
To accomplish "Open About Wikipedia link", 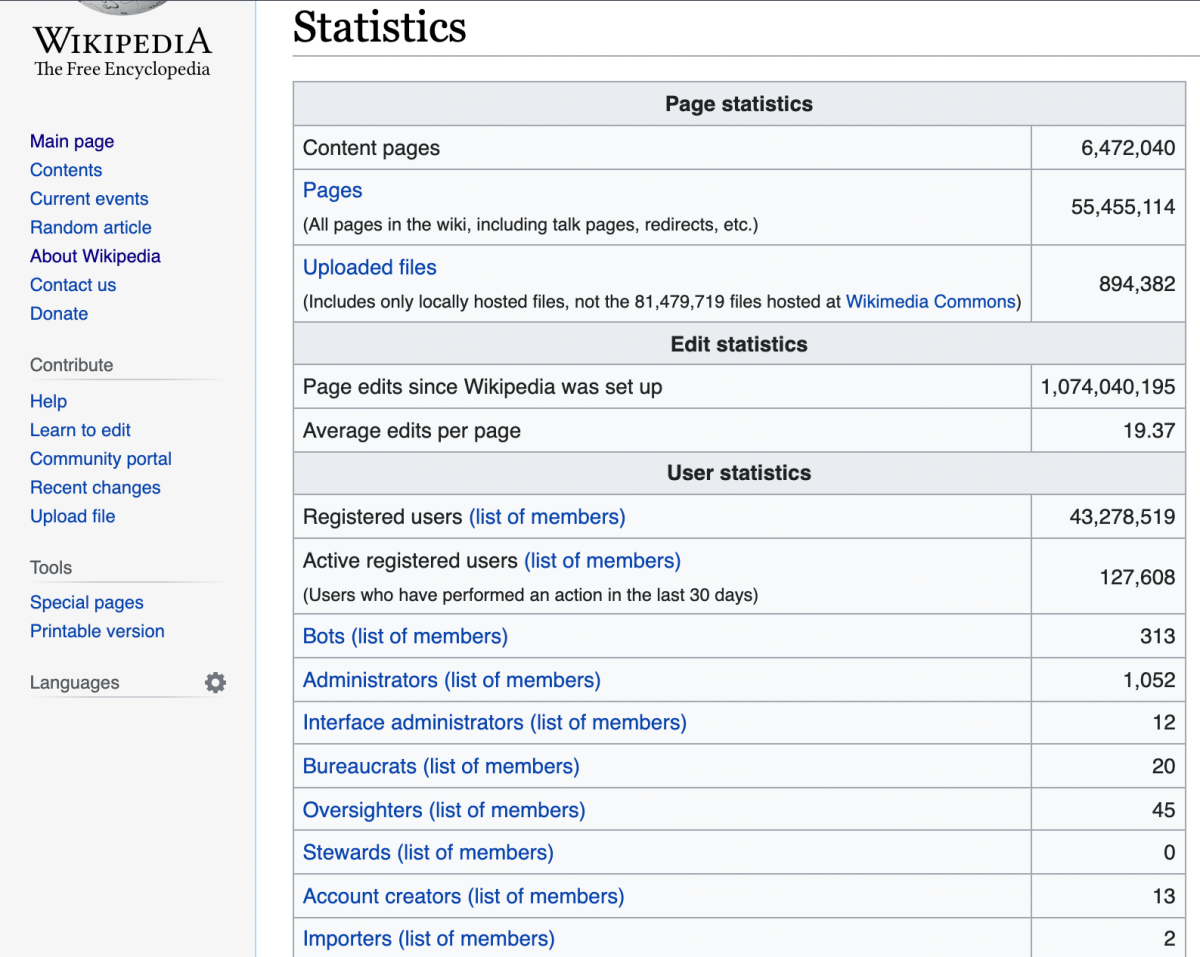I will click(x=95, y=256).
